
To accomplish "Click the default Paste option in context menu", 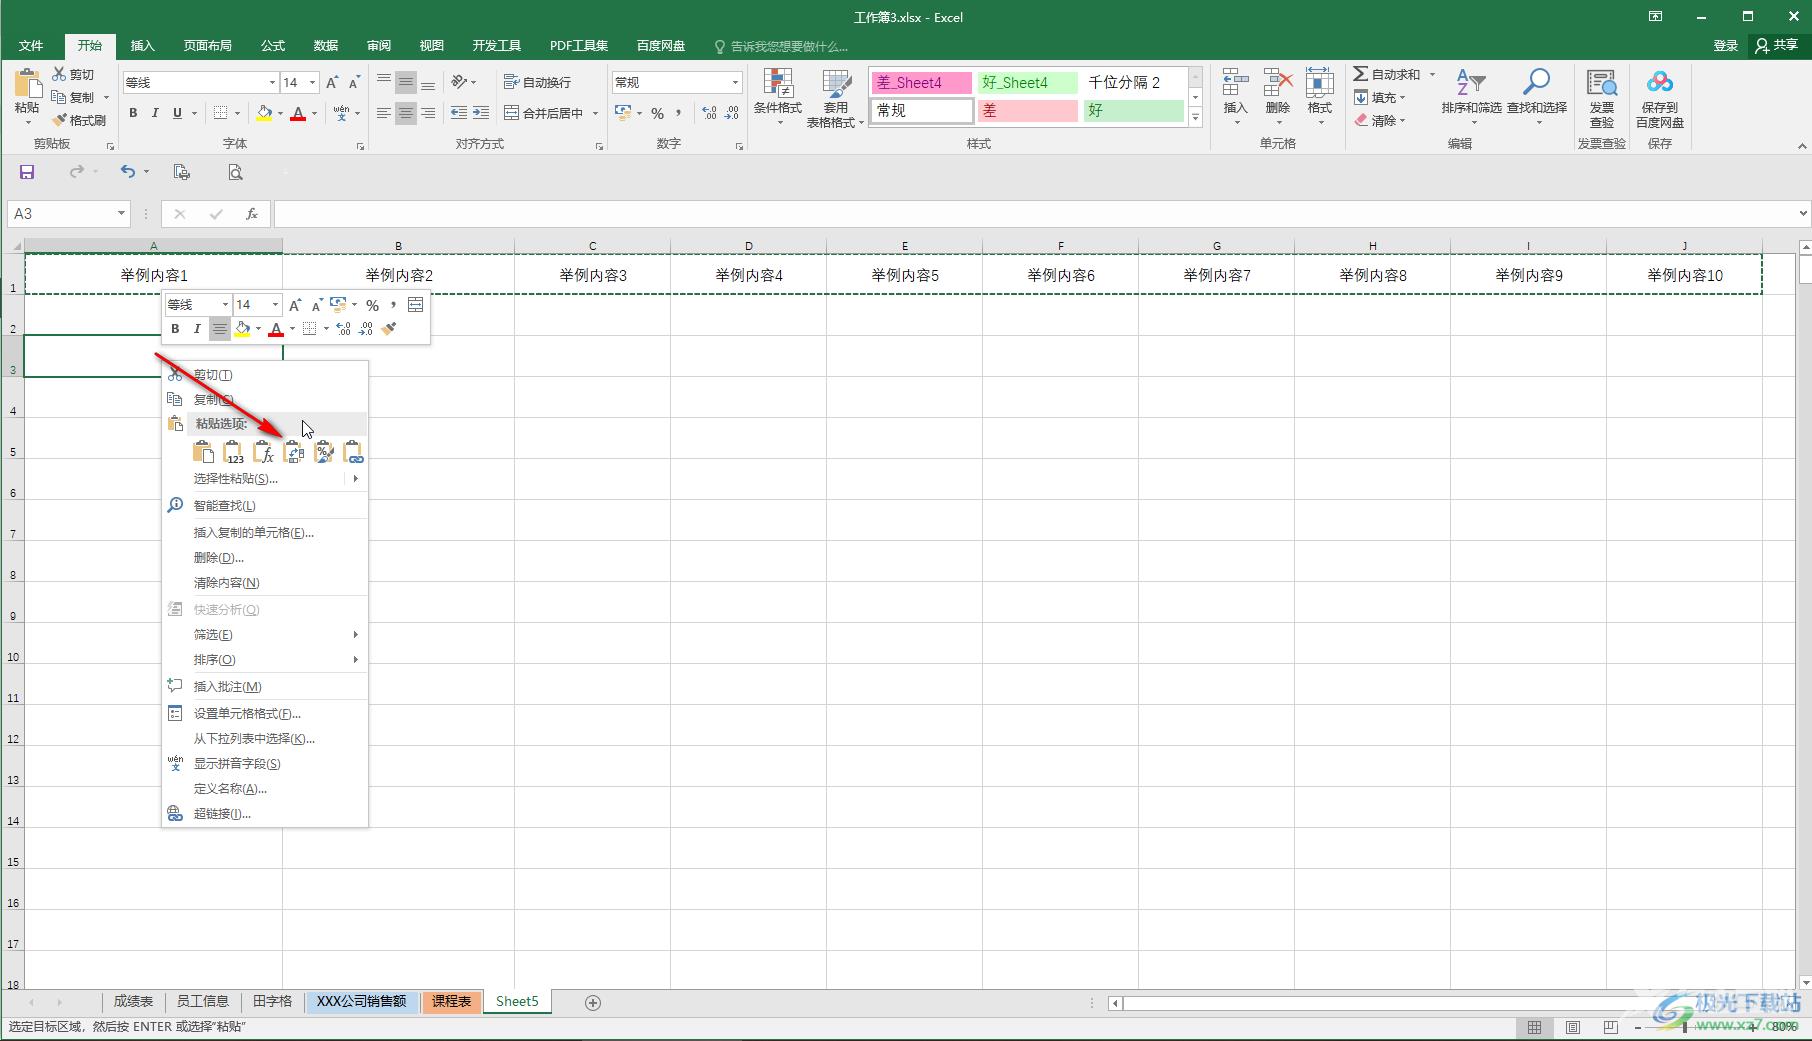I will pyautogui.click(x=203, y=452).
